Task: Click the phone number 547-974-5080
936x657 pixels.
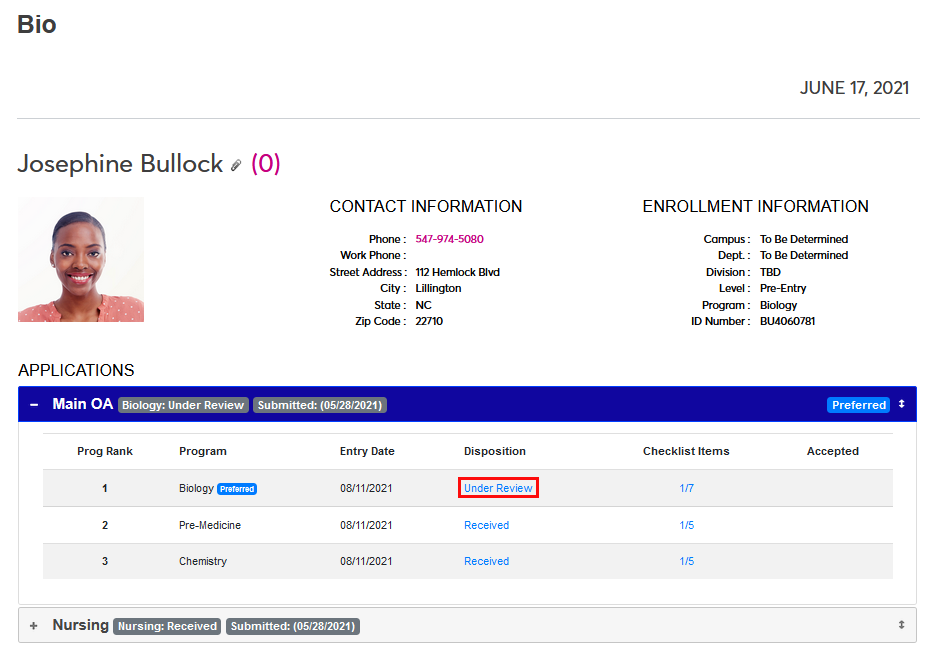Action: coord(449,239)
